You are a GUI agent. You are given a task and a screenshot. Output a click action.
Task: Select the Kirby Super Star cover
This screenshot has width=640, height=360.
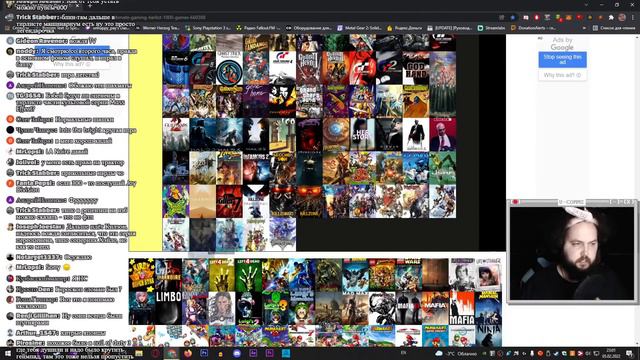click(x=142, y=275)
